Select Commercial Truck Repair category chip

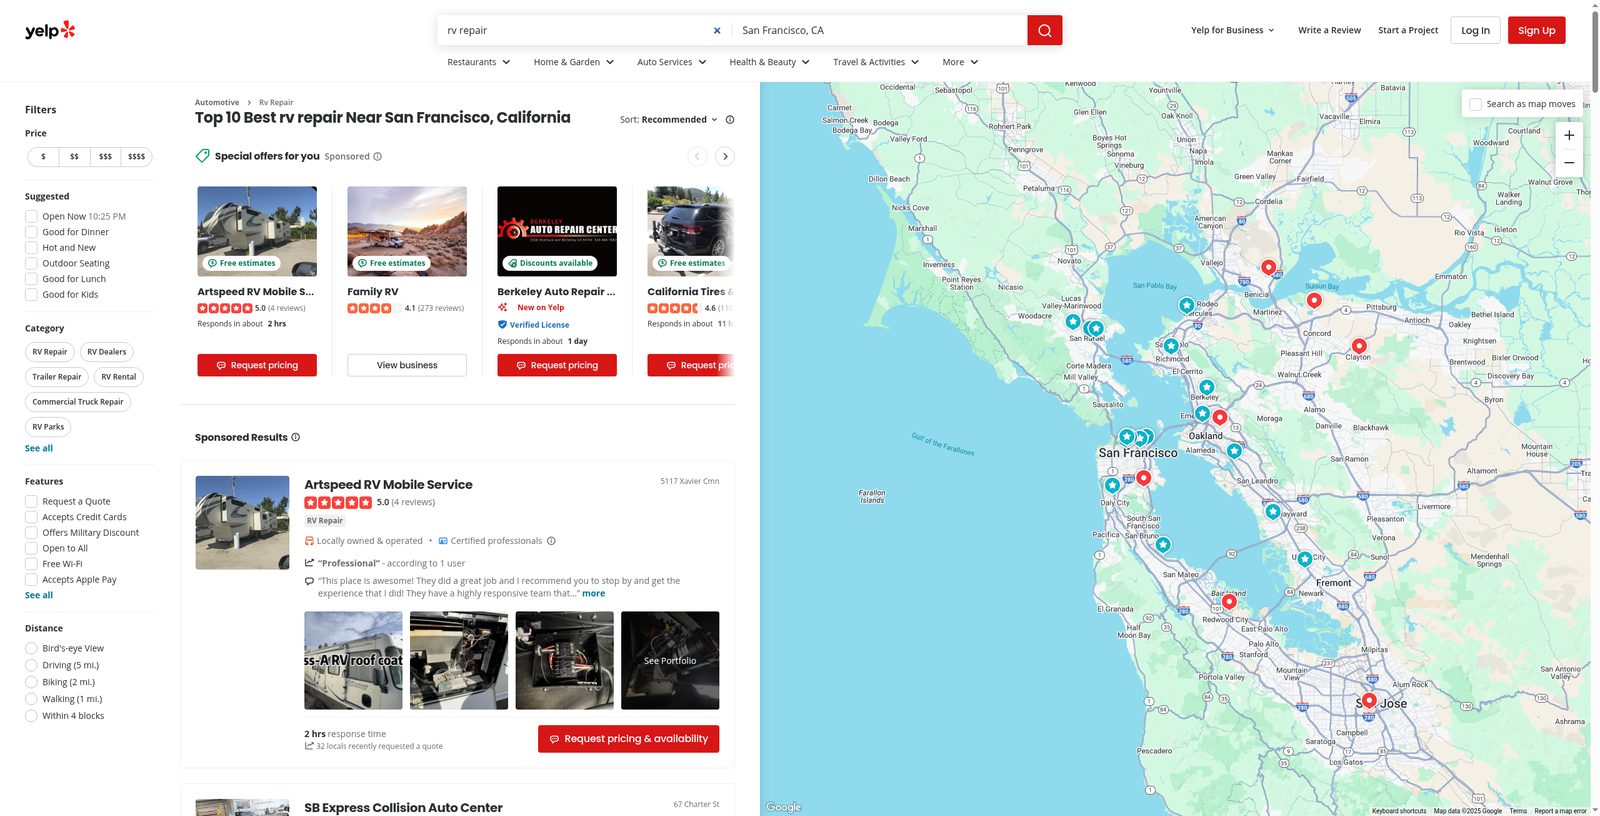coord(78,402)
